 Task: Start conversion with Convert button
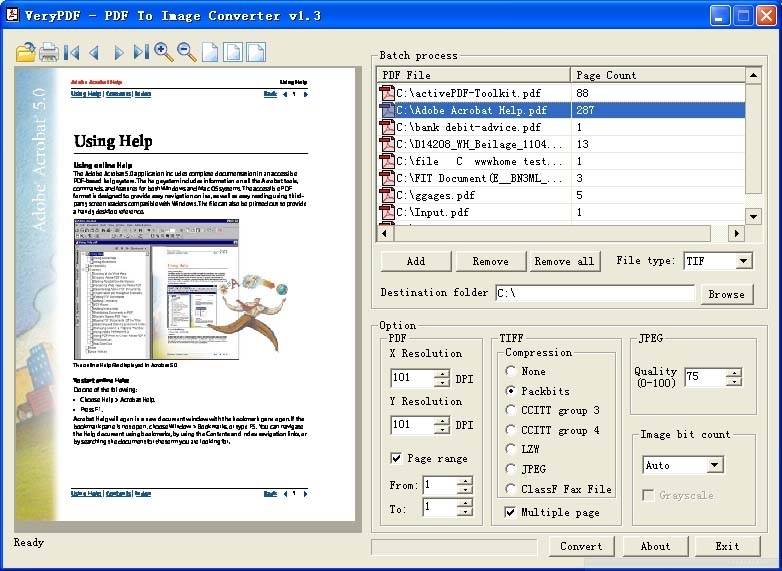tap(582, 546)
